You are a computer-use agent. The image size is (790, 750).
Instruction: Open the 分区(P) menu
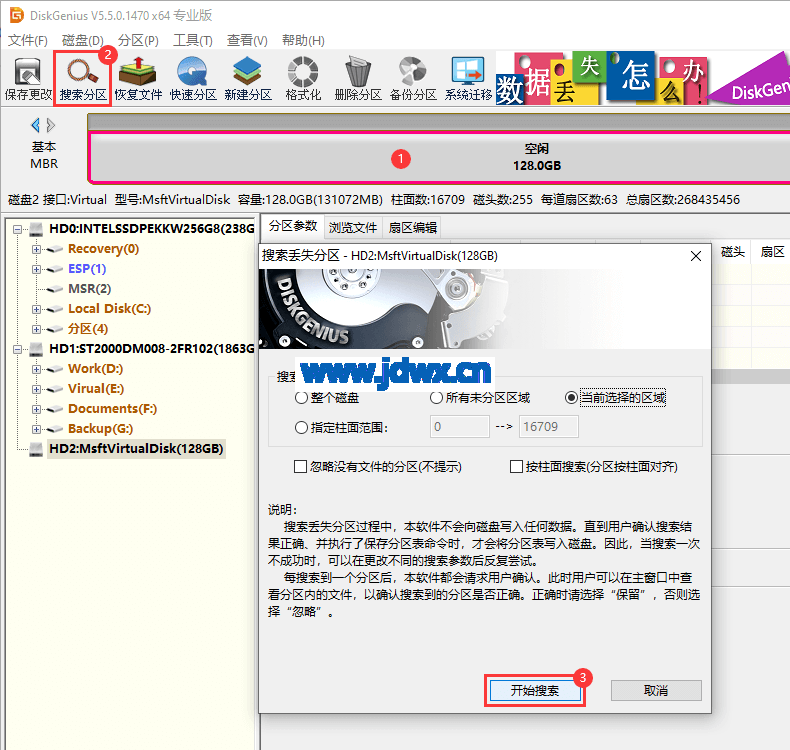click(x=138, y=40)
